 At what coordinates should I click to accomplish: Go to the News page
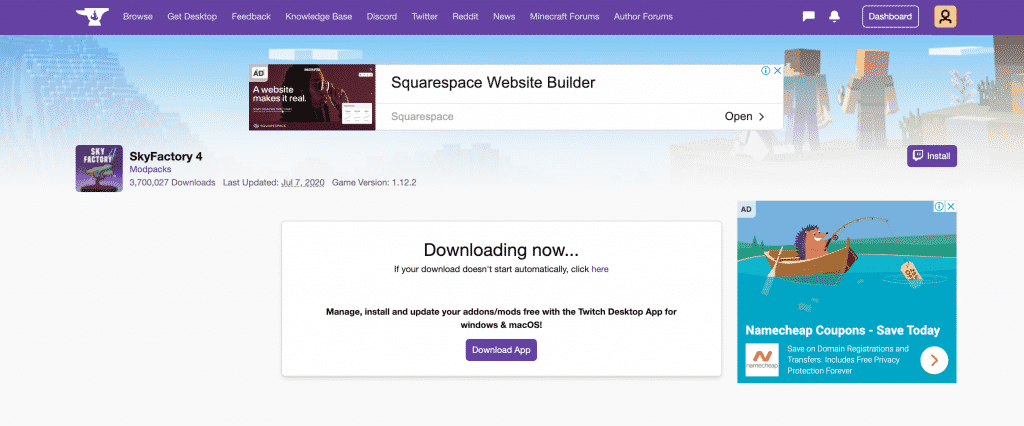point(504,16)
